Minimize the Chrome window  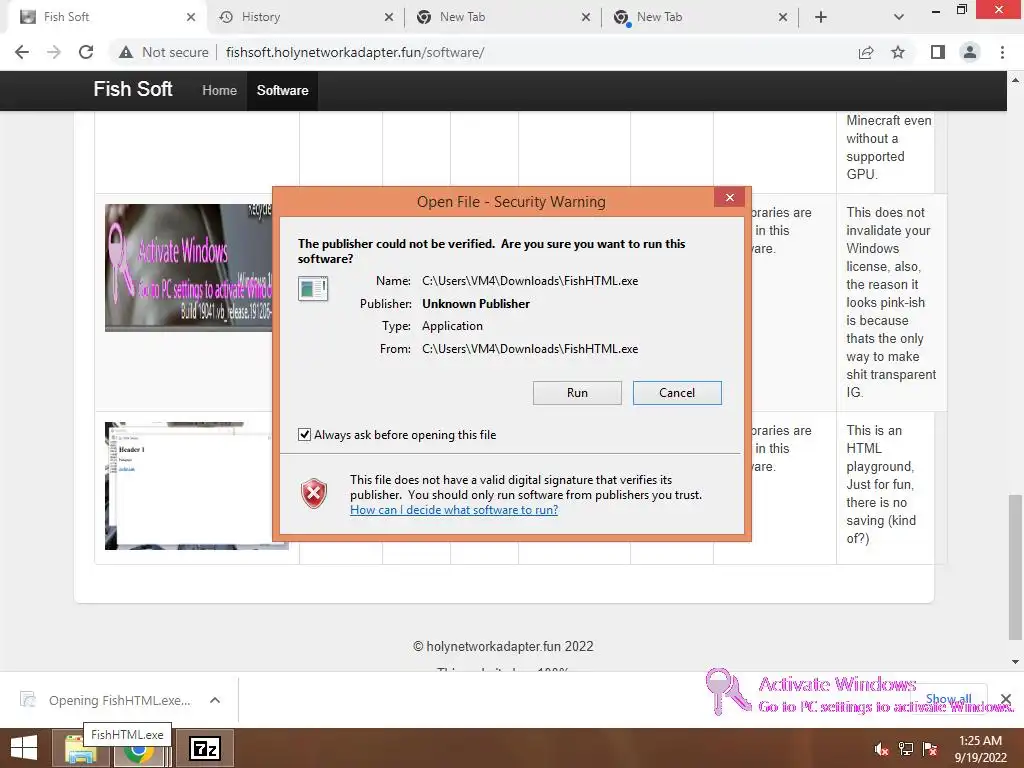click(x=936, y=10)
